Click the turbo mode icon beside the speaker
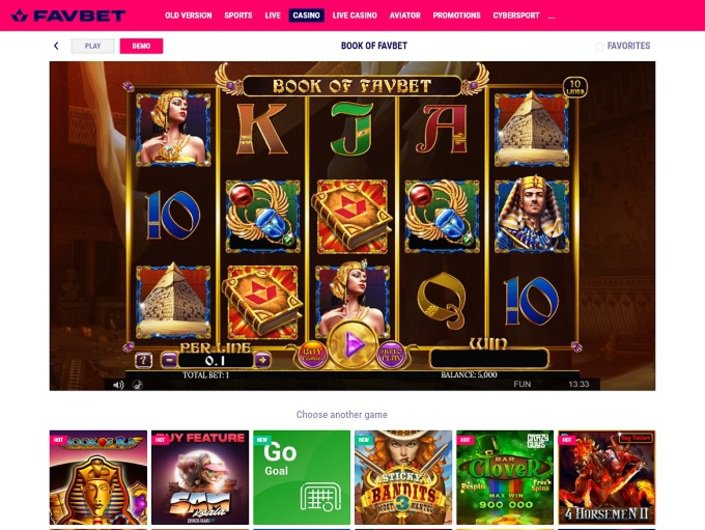 [138, 385]
